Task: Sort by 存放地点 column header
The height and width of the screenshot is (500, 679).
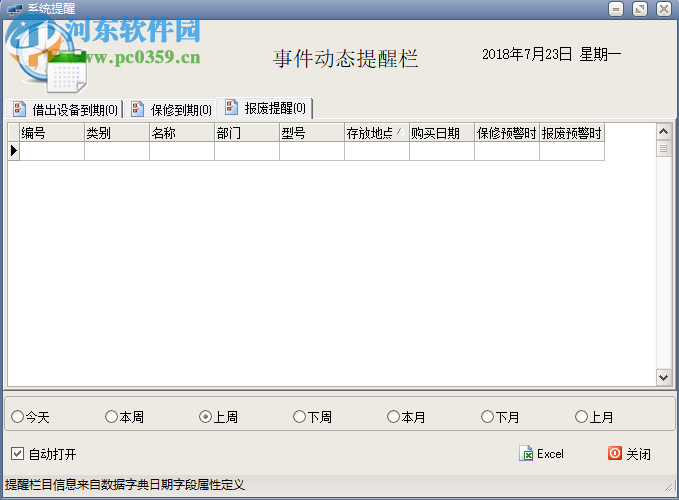Action: pyautogui.click(x=377, y=132)
